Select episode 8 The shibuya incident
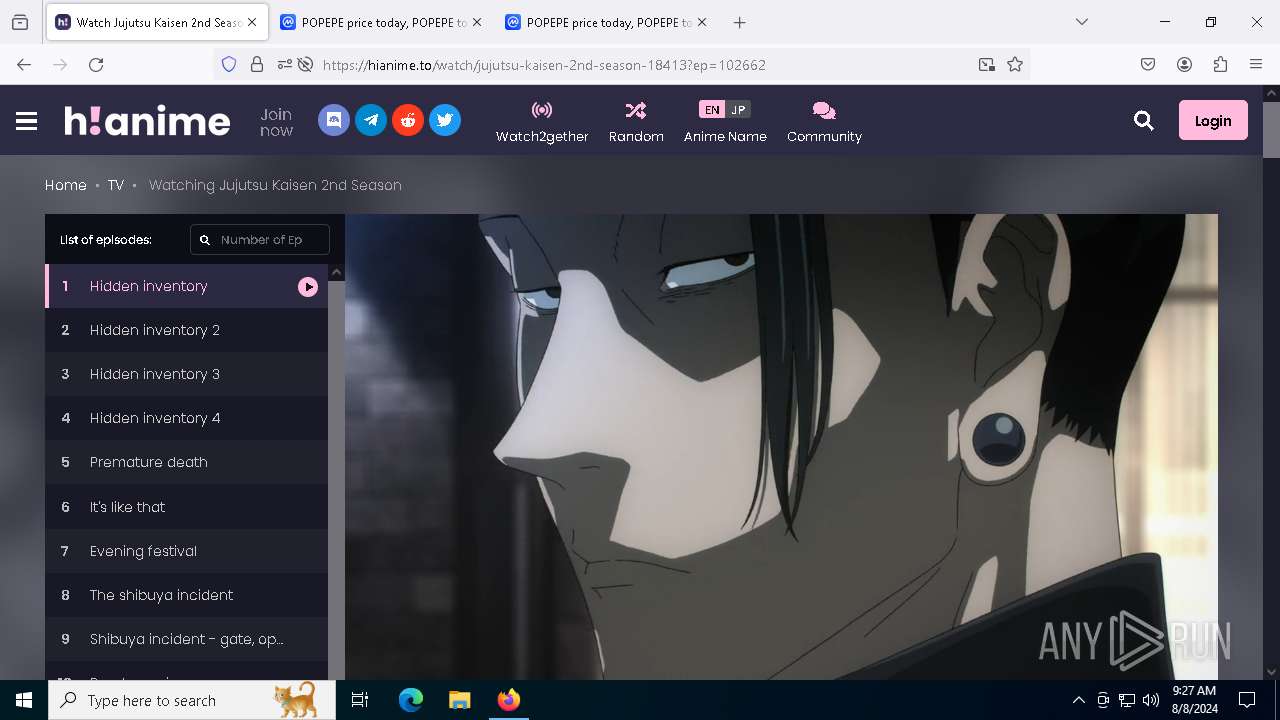 point(186,595)
